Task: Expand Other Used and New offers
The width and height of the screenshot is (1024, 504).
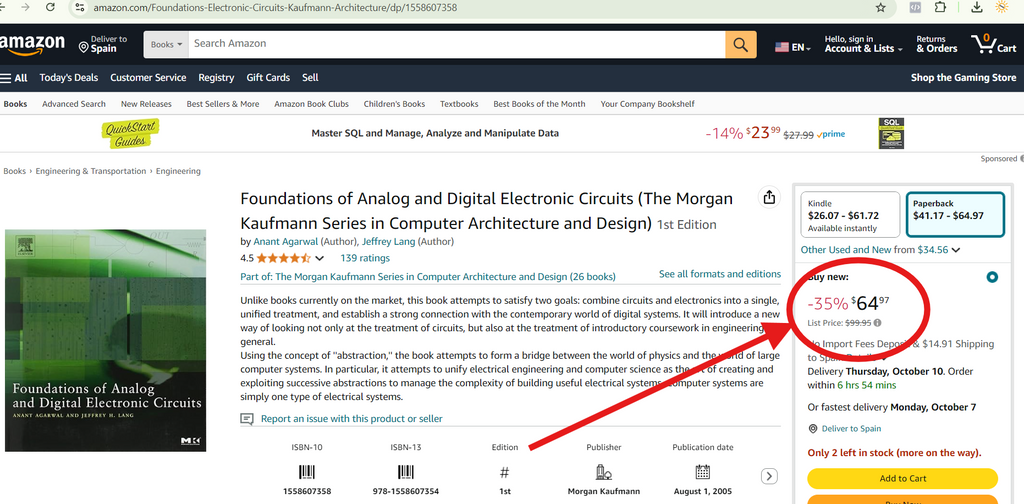Action: (880, 250)
